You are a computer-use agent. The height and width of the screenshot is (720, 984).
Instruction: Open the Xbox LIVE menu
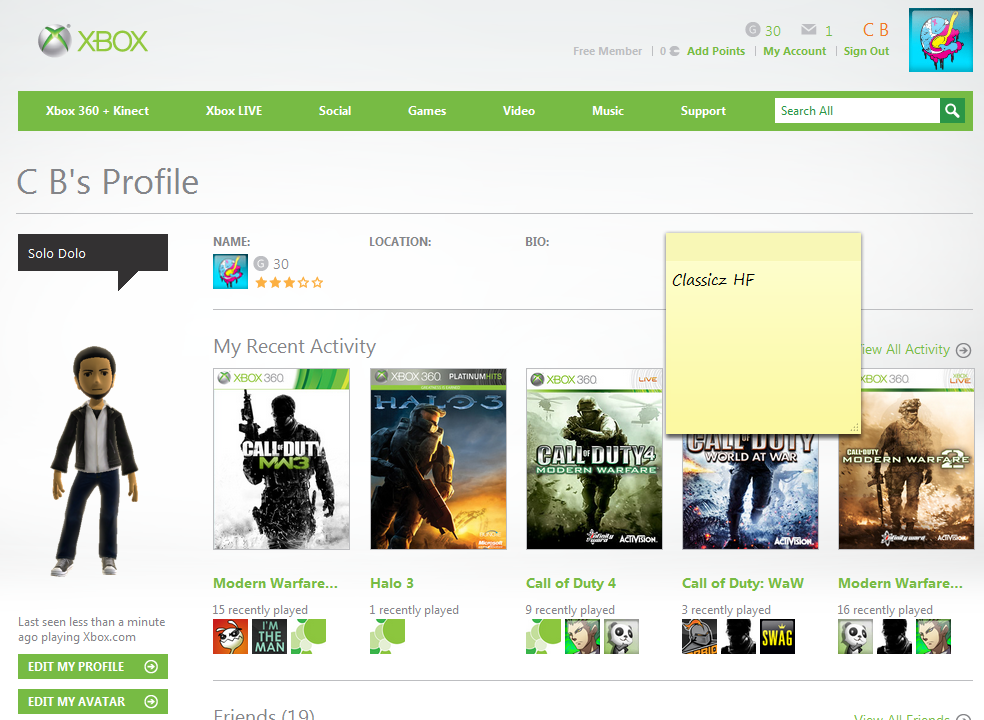234,111
